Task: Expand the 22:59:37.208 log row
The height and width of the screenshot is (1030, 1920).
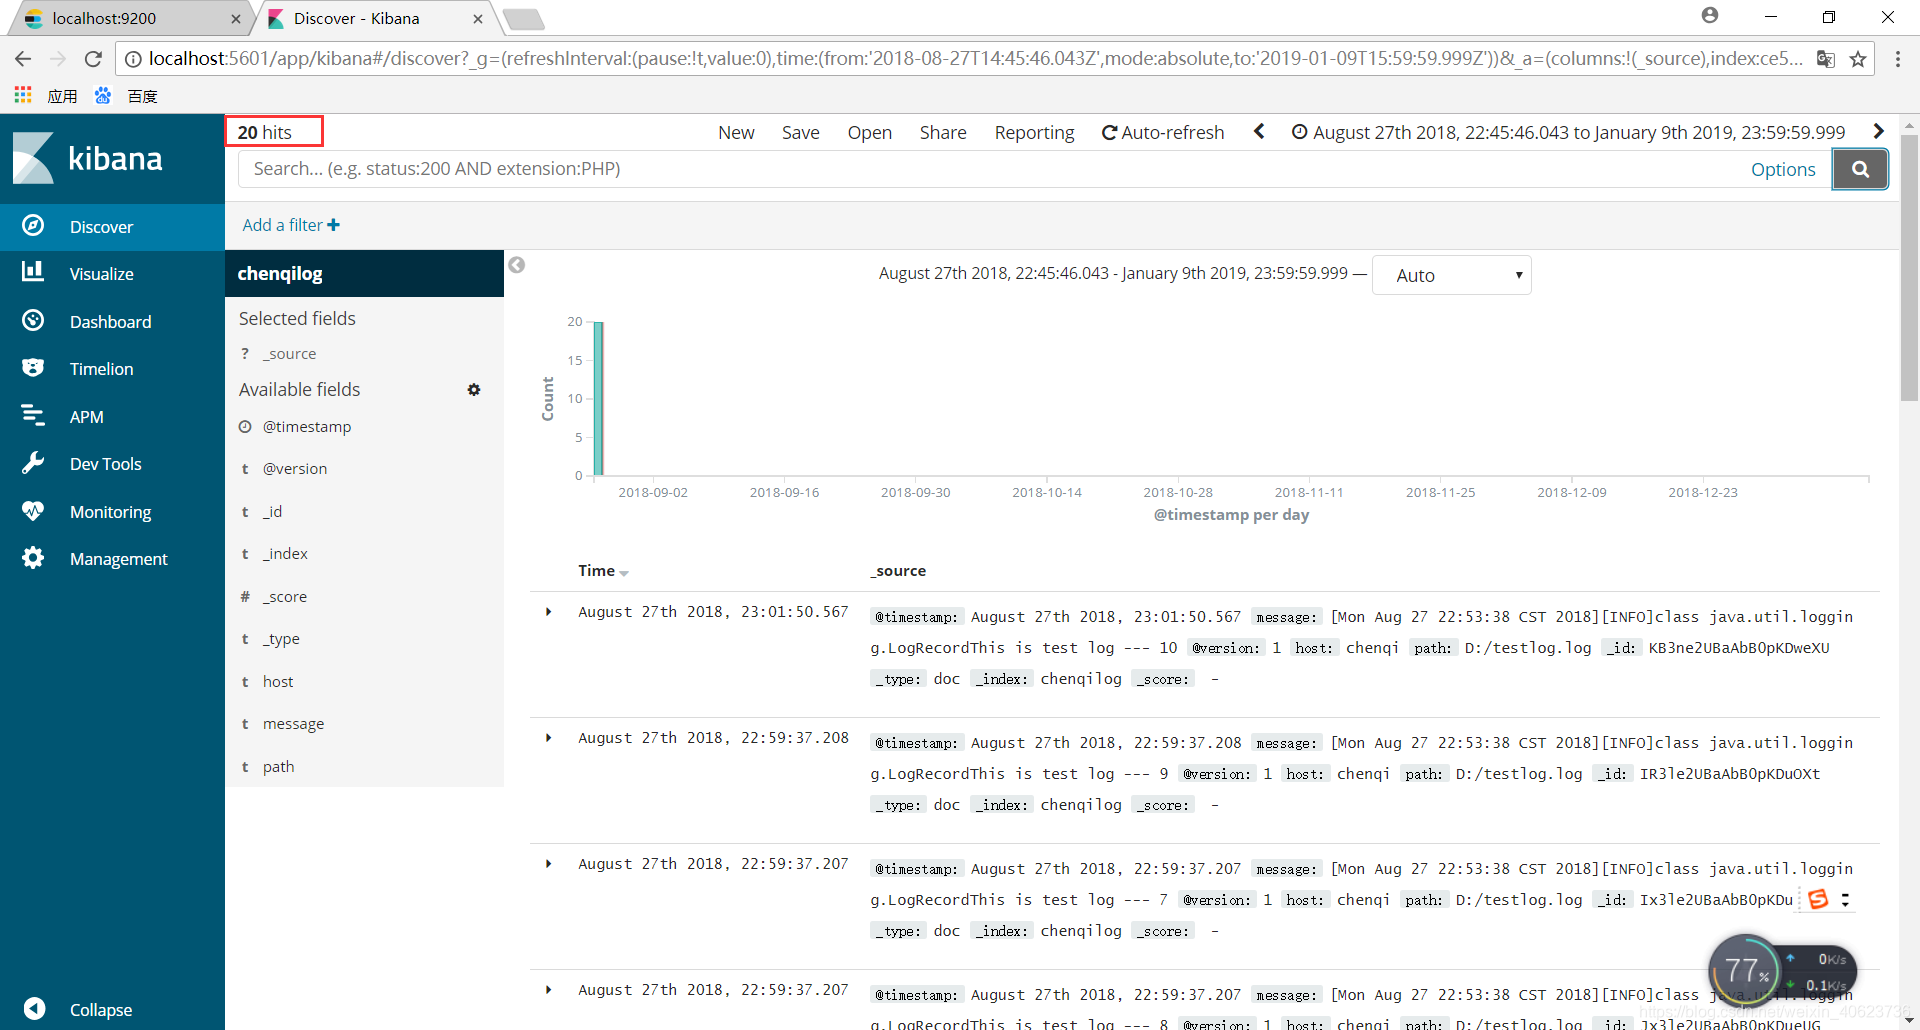Action: click(548, 738)
